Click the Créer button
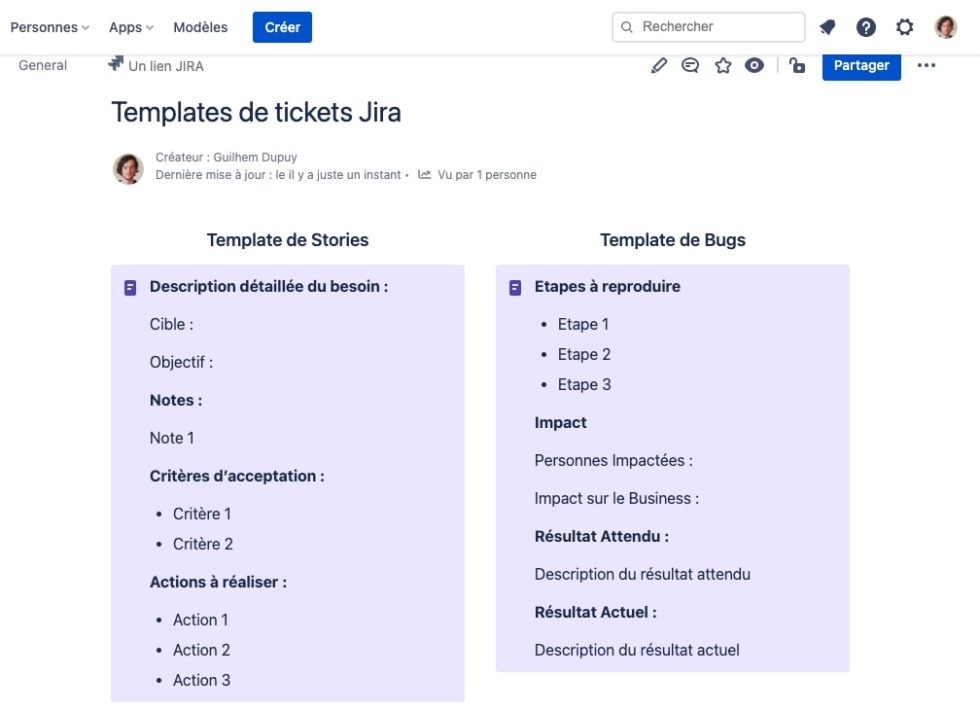Viewport: 980px width, 711px height. coord(281,27)
